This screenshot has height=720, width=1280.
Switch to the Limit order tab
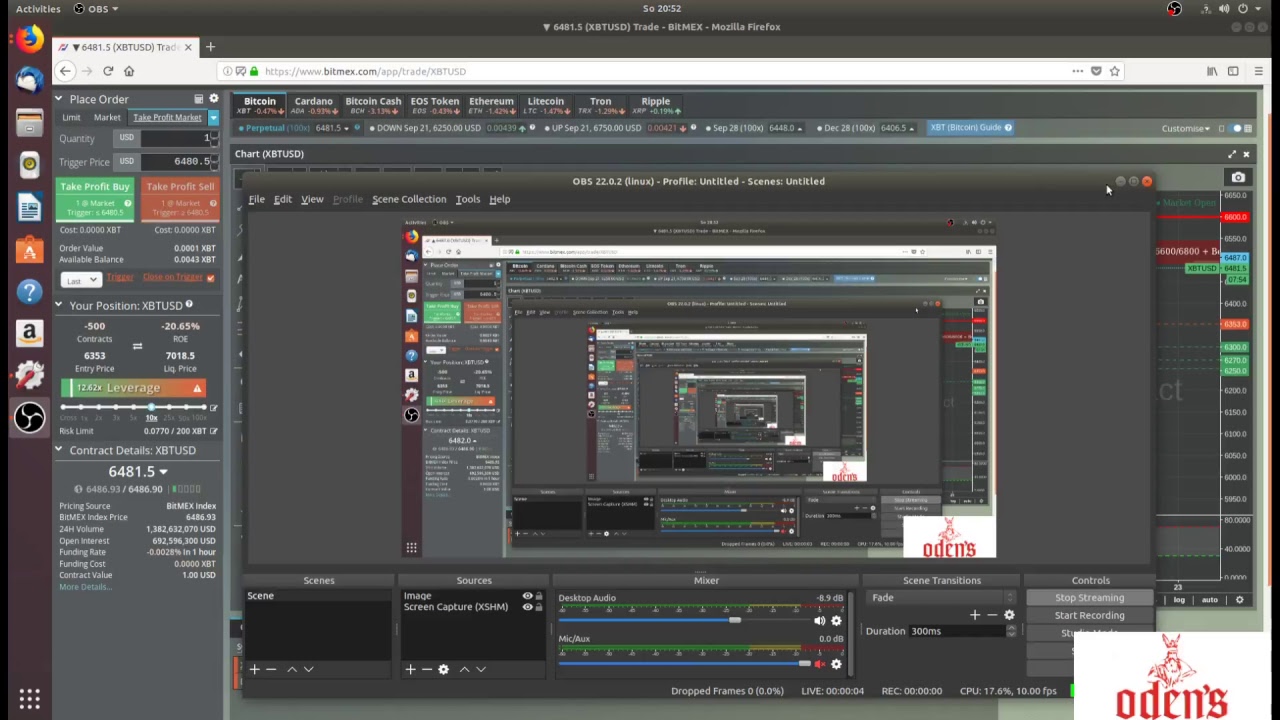tap(72, 118)
